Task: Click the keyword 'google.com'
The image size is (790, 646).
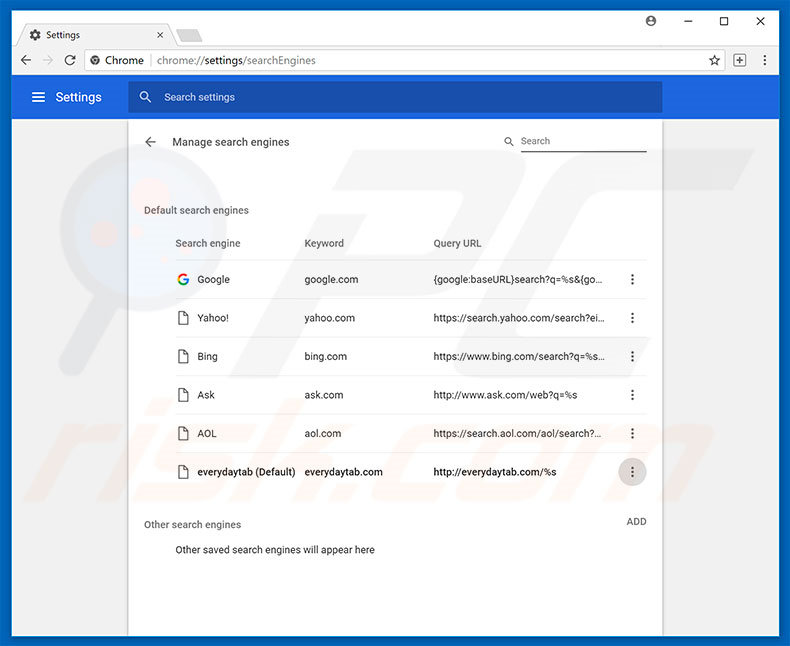Action: tap(331, 280)
